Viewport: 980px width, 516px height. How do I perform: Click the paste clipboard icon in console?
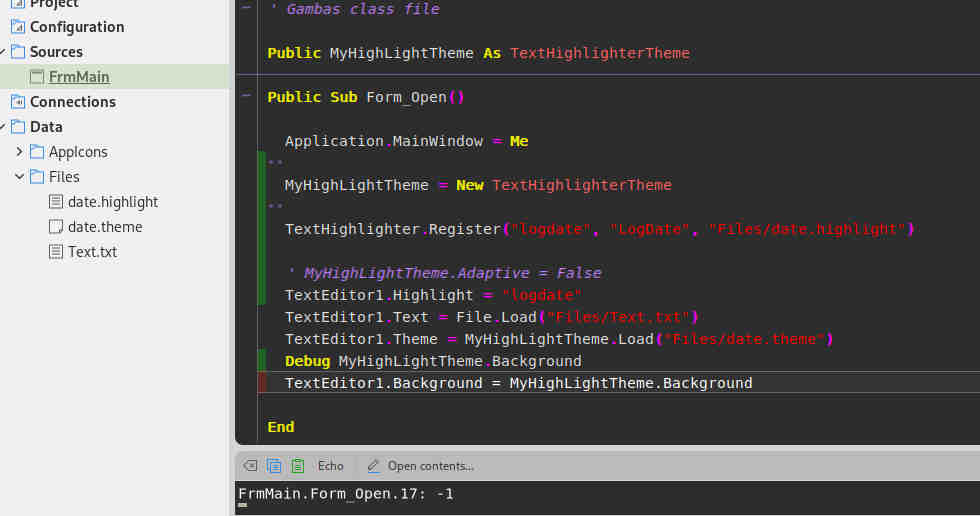point(298,466)
